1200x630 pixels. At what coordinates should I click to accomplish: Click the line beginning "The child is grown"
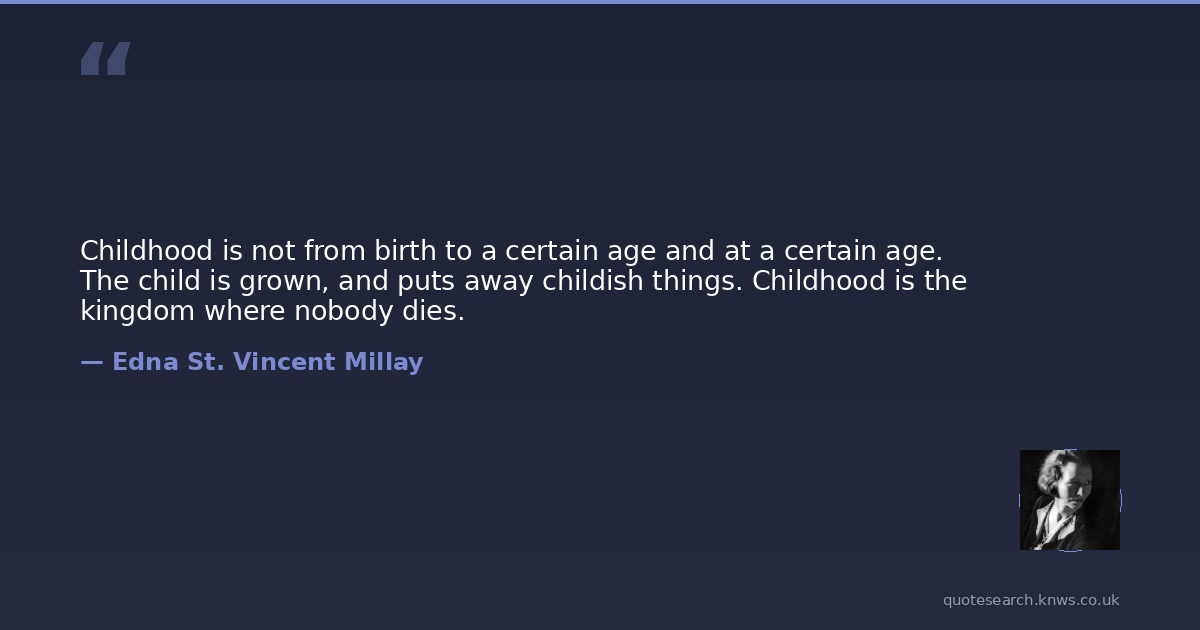tap(523, 281)
